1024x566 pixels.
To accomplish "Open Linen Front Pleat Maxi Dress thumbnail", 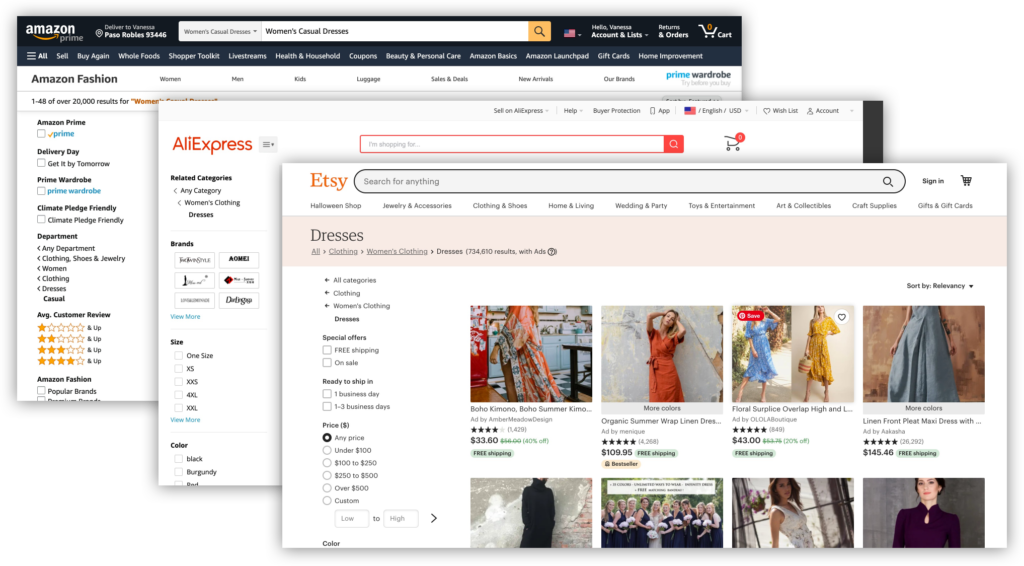I will coord(923,354).
